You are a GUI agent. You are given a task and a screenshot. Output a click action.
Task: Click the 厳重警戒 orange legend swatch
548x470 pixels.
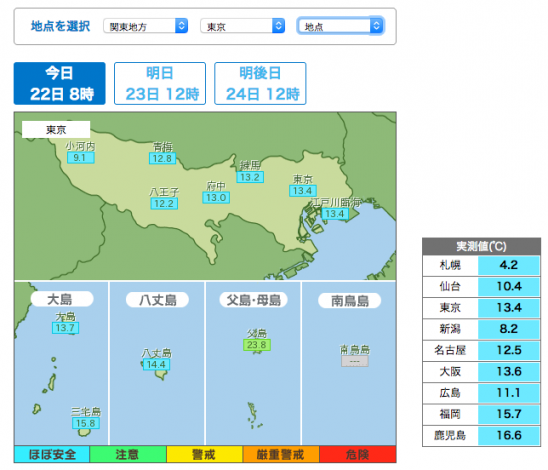pyautogui.click(x=281, y=454)
